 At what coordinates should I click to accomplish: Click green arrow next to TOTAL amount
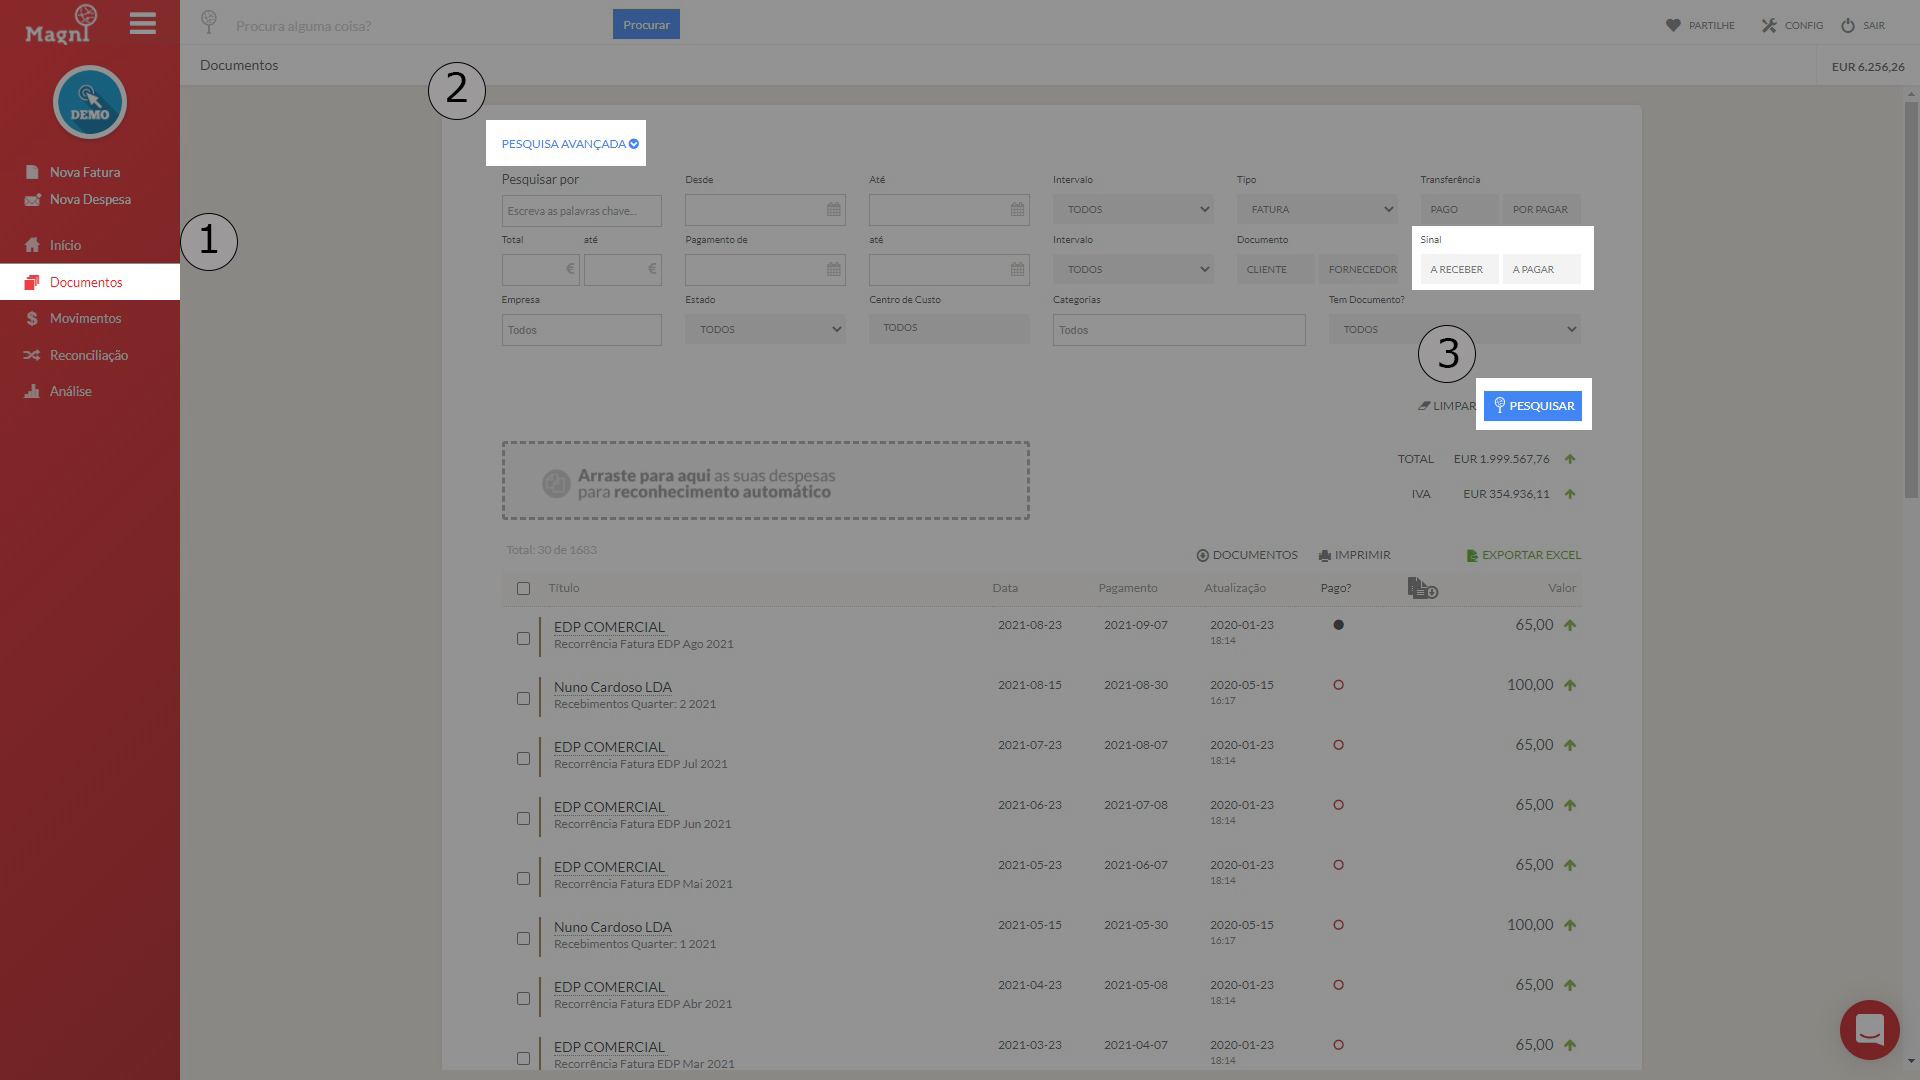(x=1570, y=459)
